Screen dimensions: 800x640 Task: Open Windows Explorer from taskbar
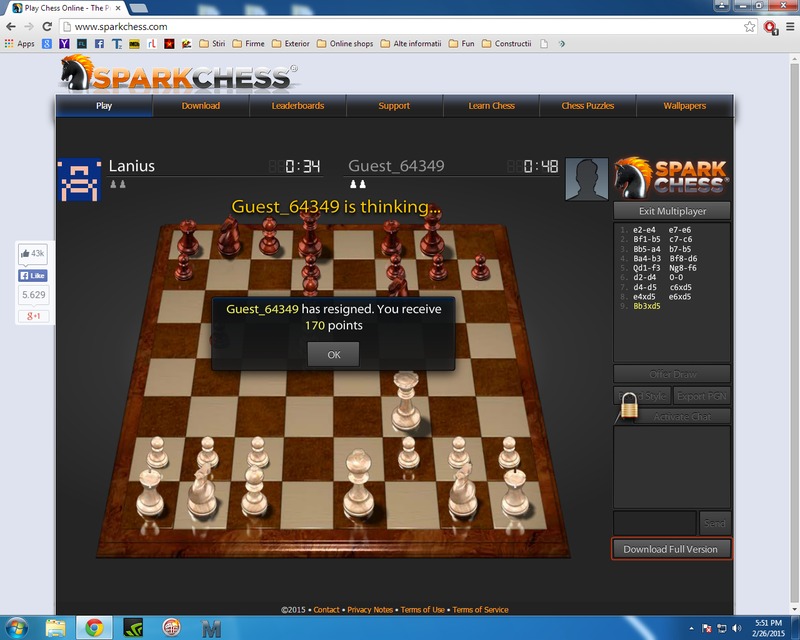tap(55, 628)
